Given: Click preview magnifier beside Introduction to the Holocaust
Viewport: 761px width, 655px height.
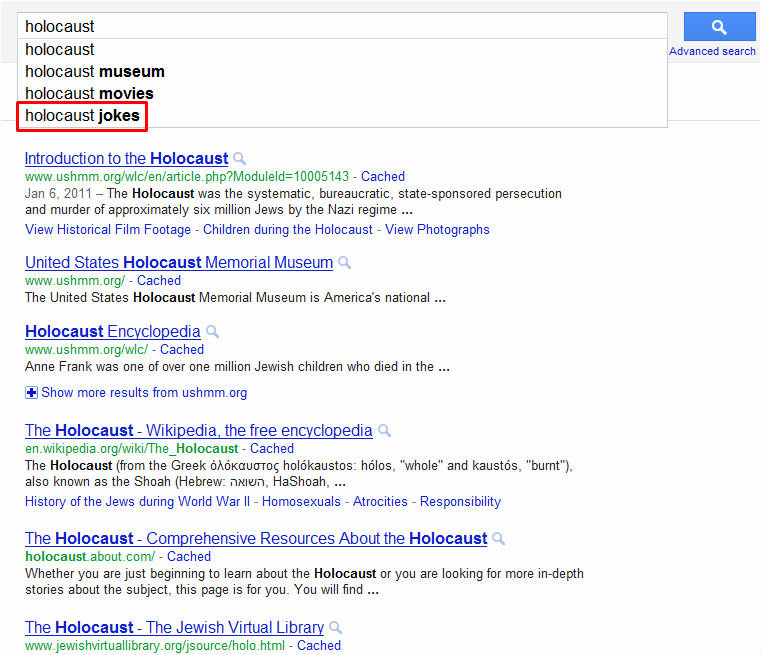Looking at the screenshot, I should coord(239,159).
